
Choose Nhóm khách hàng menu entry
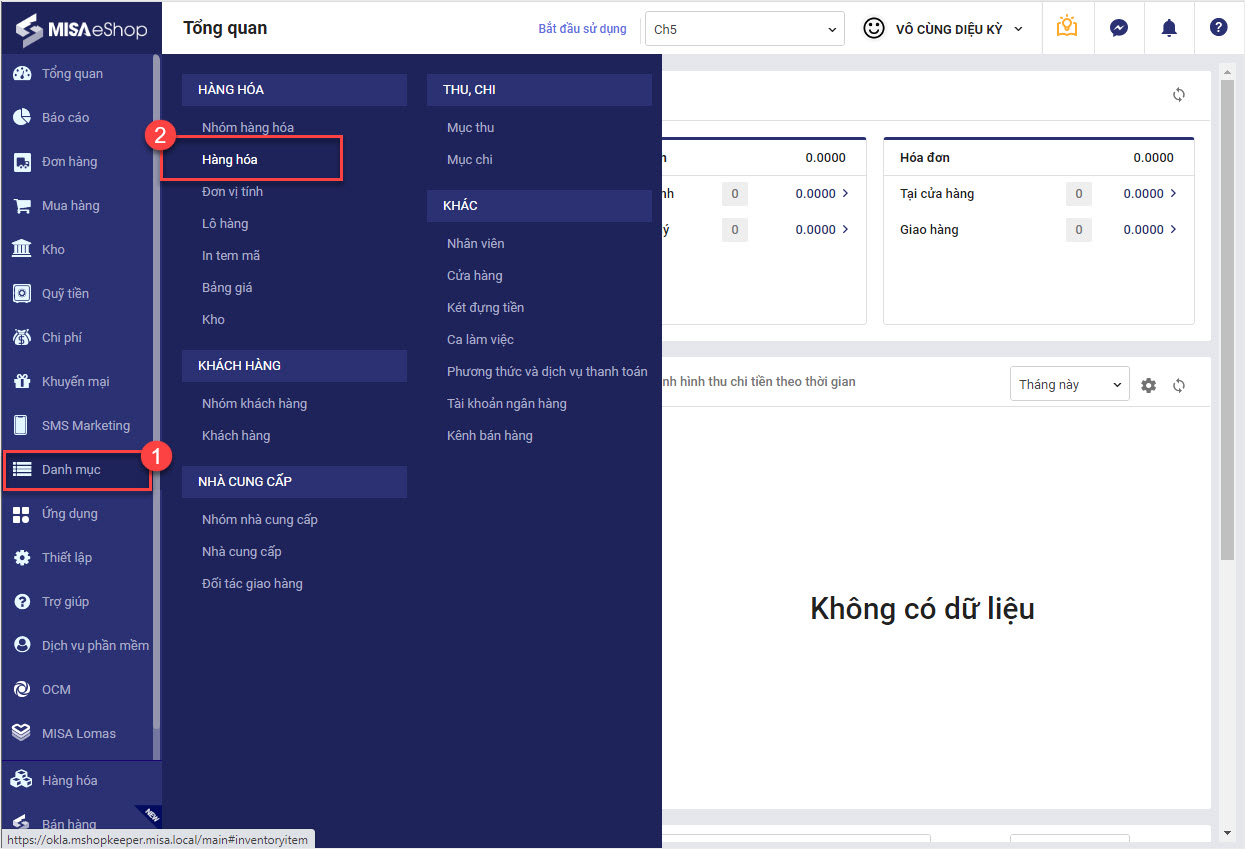point(254,404)
